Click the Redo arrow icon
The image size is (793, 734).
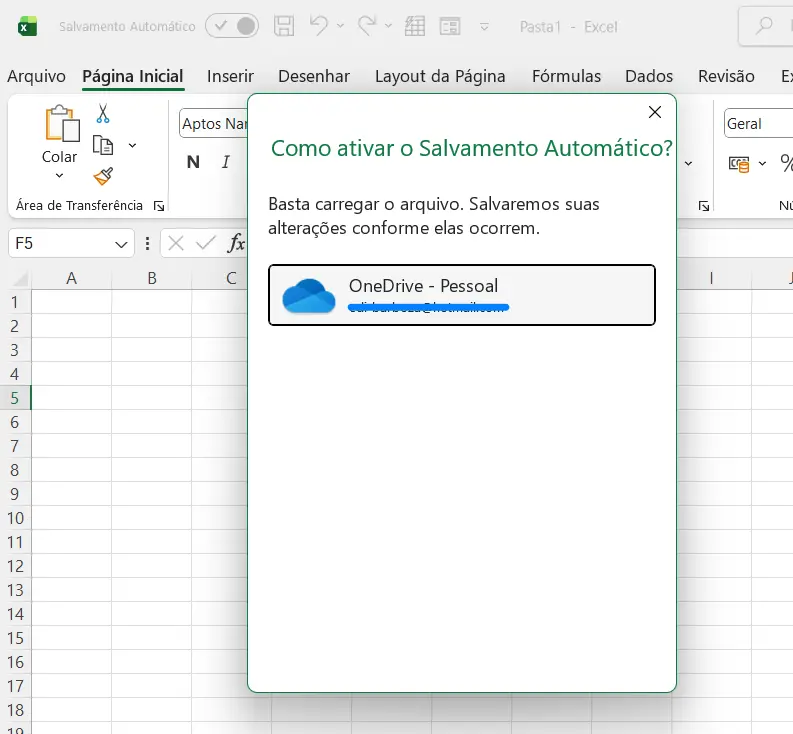click(367, 25)
